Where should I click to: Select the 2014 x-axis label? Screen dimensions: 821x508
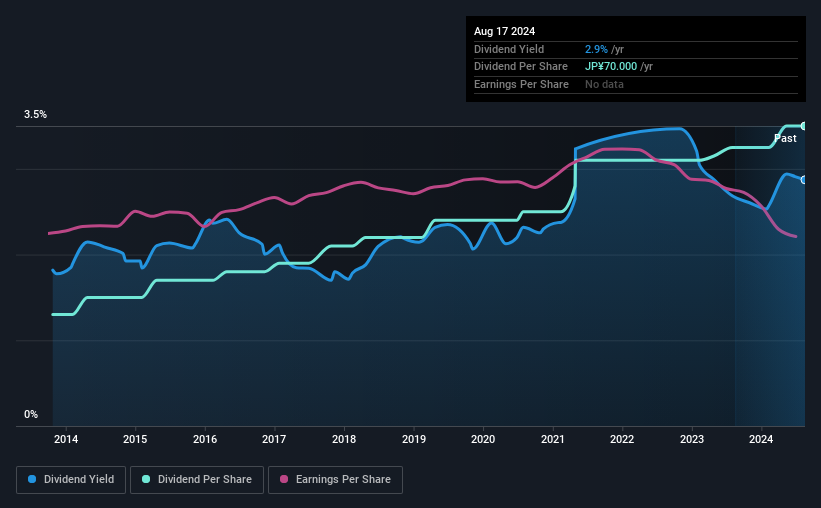66,439
